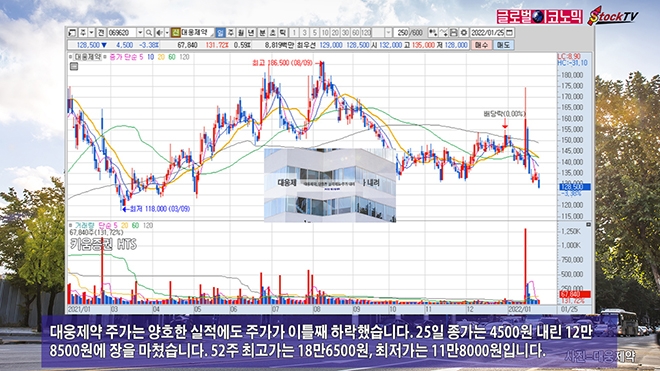Select the 틱 tick chart tab
This screenshot has height=371, width=660.
point(283,32)
